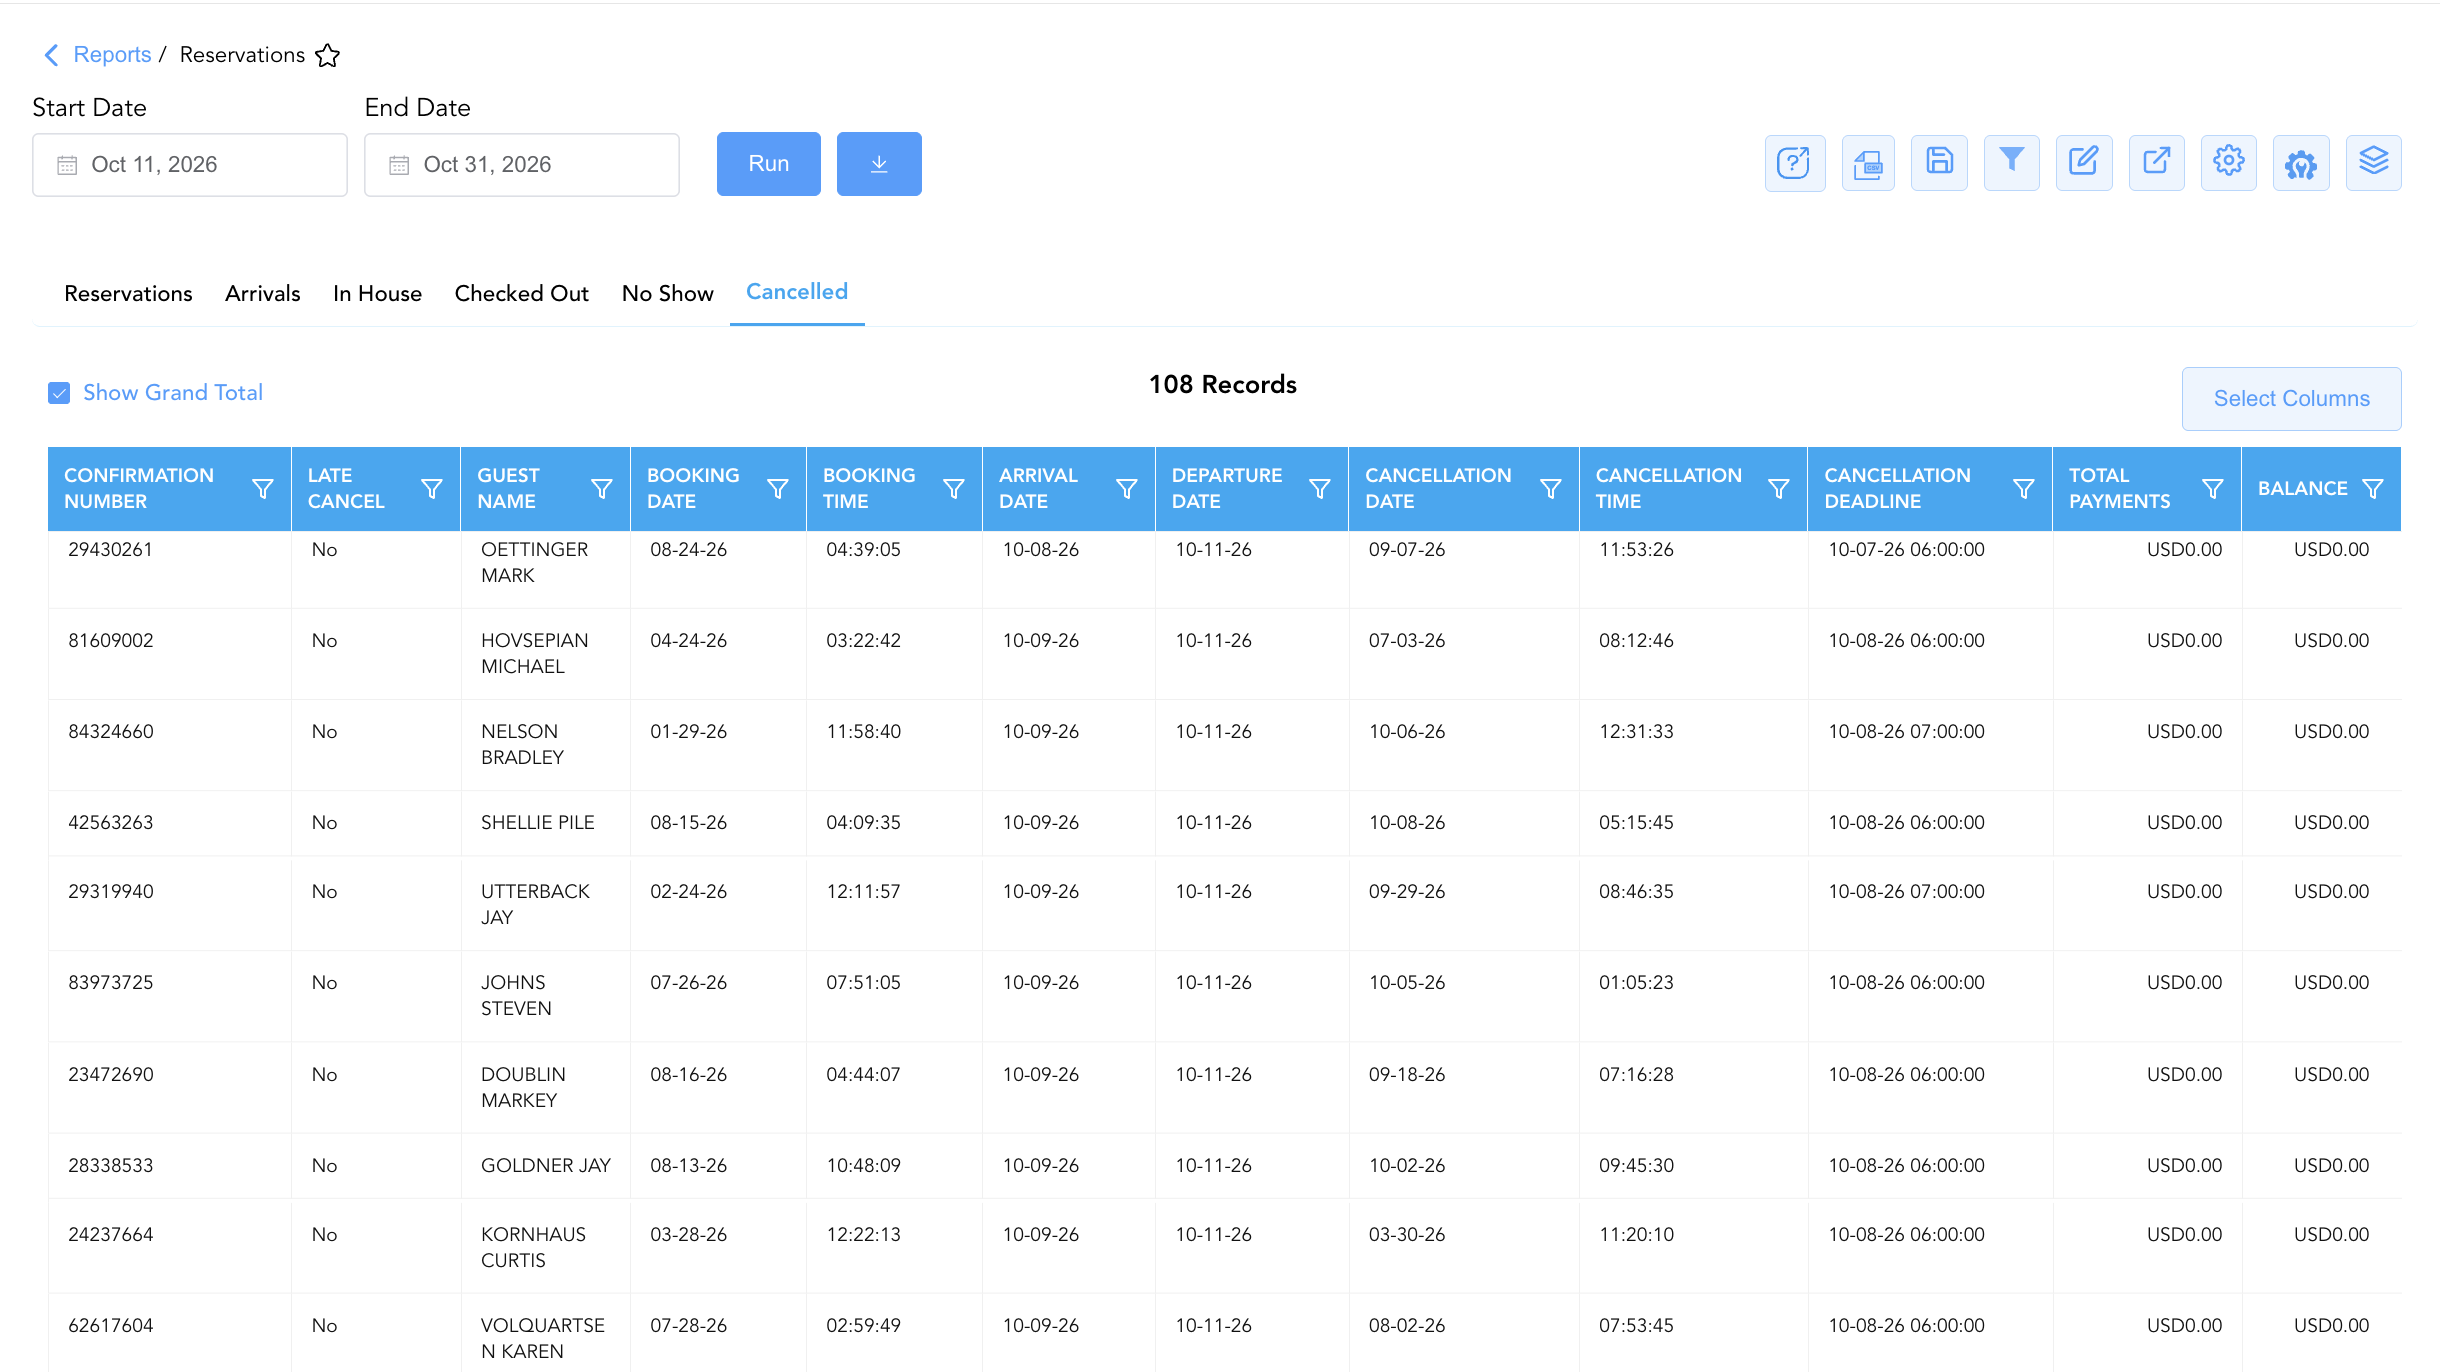Toggle the Show Grand Total checkbox
2440x1372 pixels.
pyautogui.click(x=59, y=393)
